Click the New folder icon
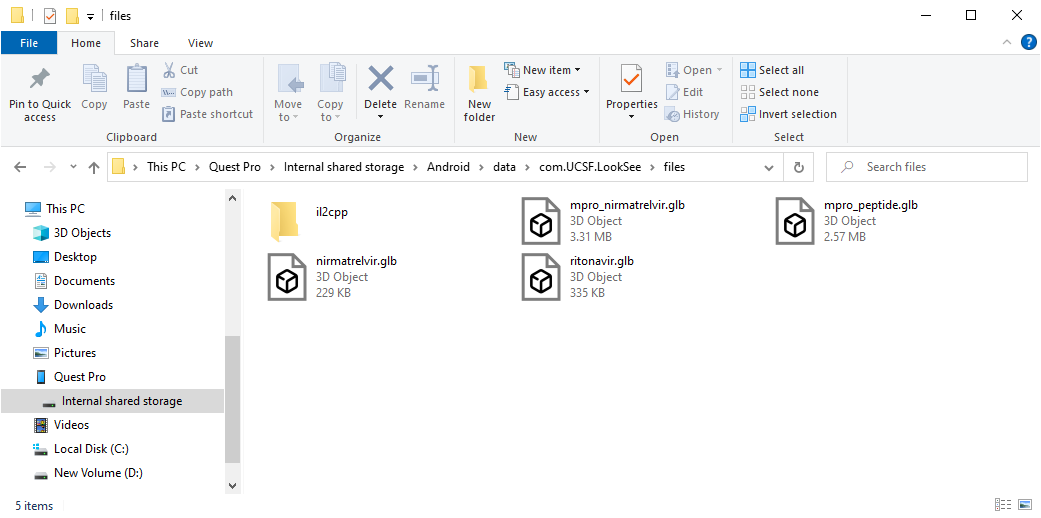Image resolution: width=1041 pixels, height=518 pixels. (479, 80)
